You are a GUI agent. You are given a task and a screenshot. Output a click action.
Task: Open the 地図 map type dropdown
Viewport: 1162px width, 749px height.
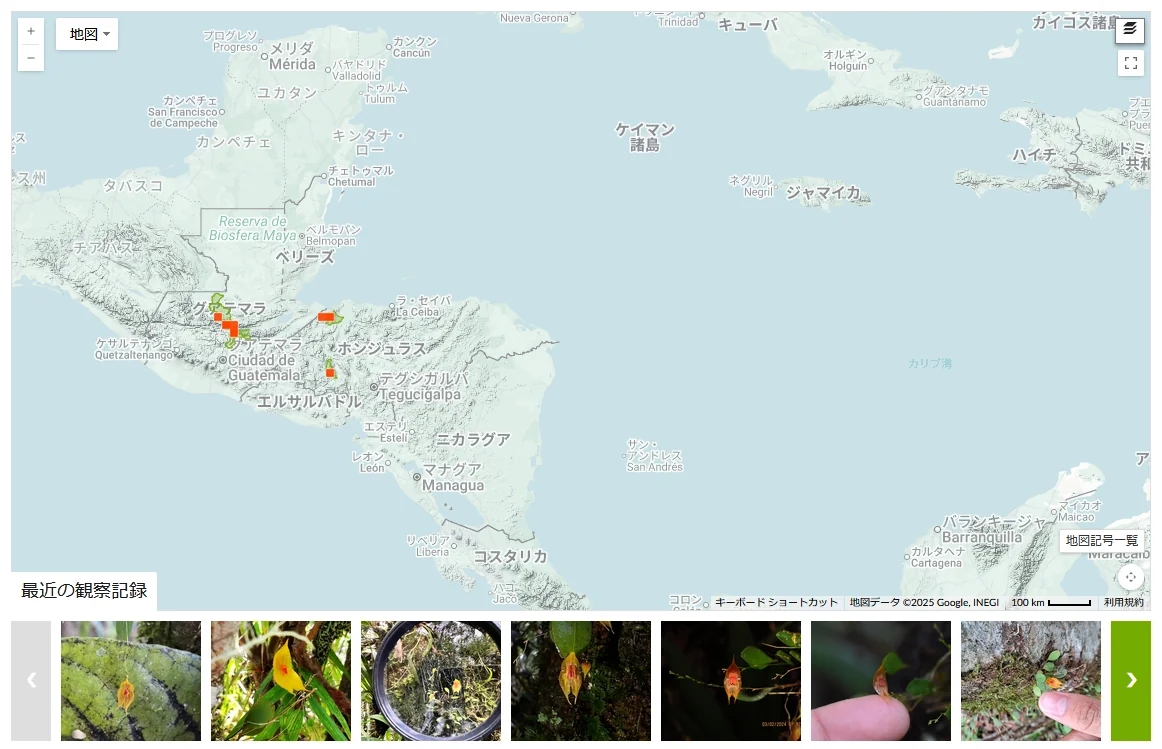tap(87, 34)
